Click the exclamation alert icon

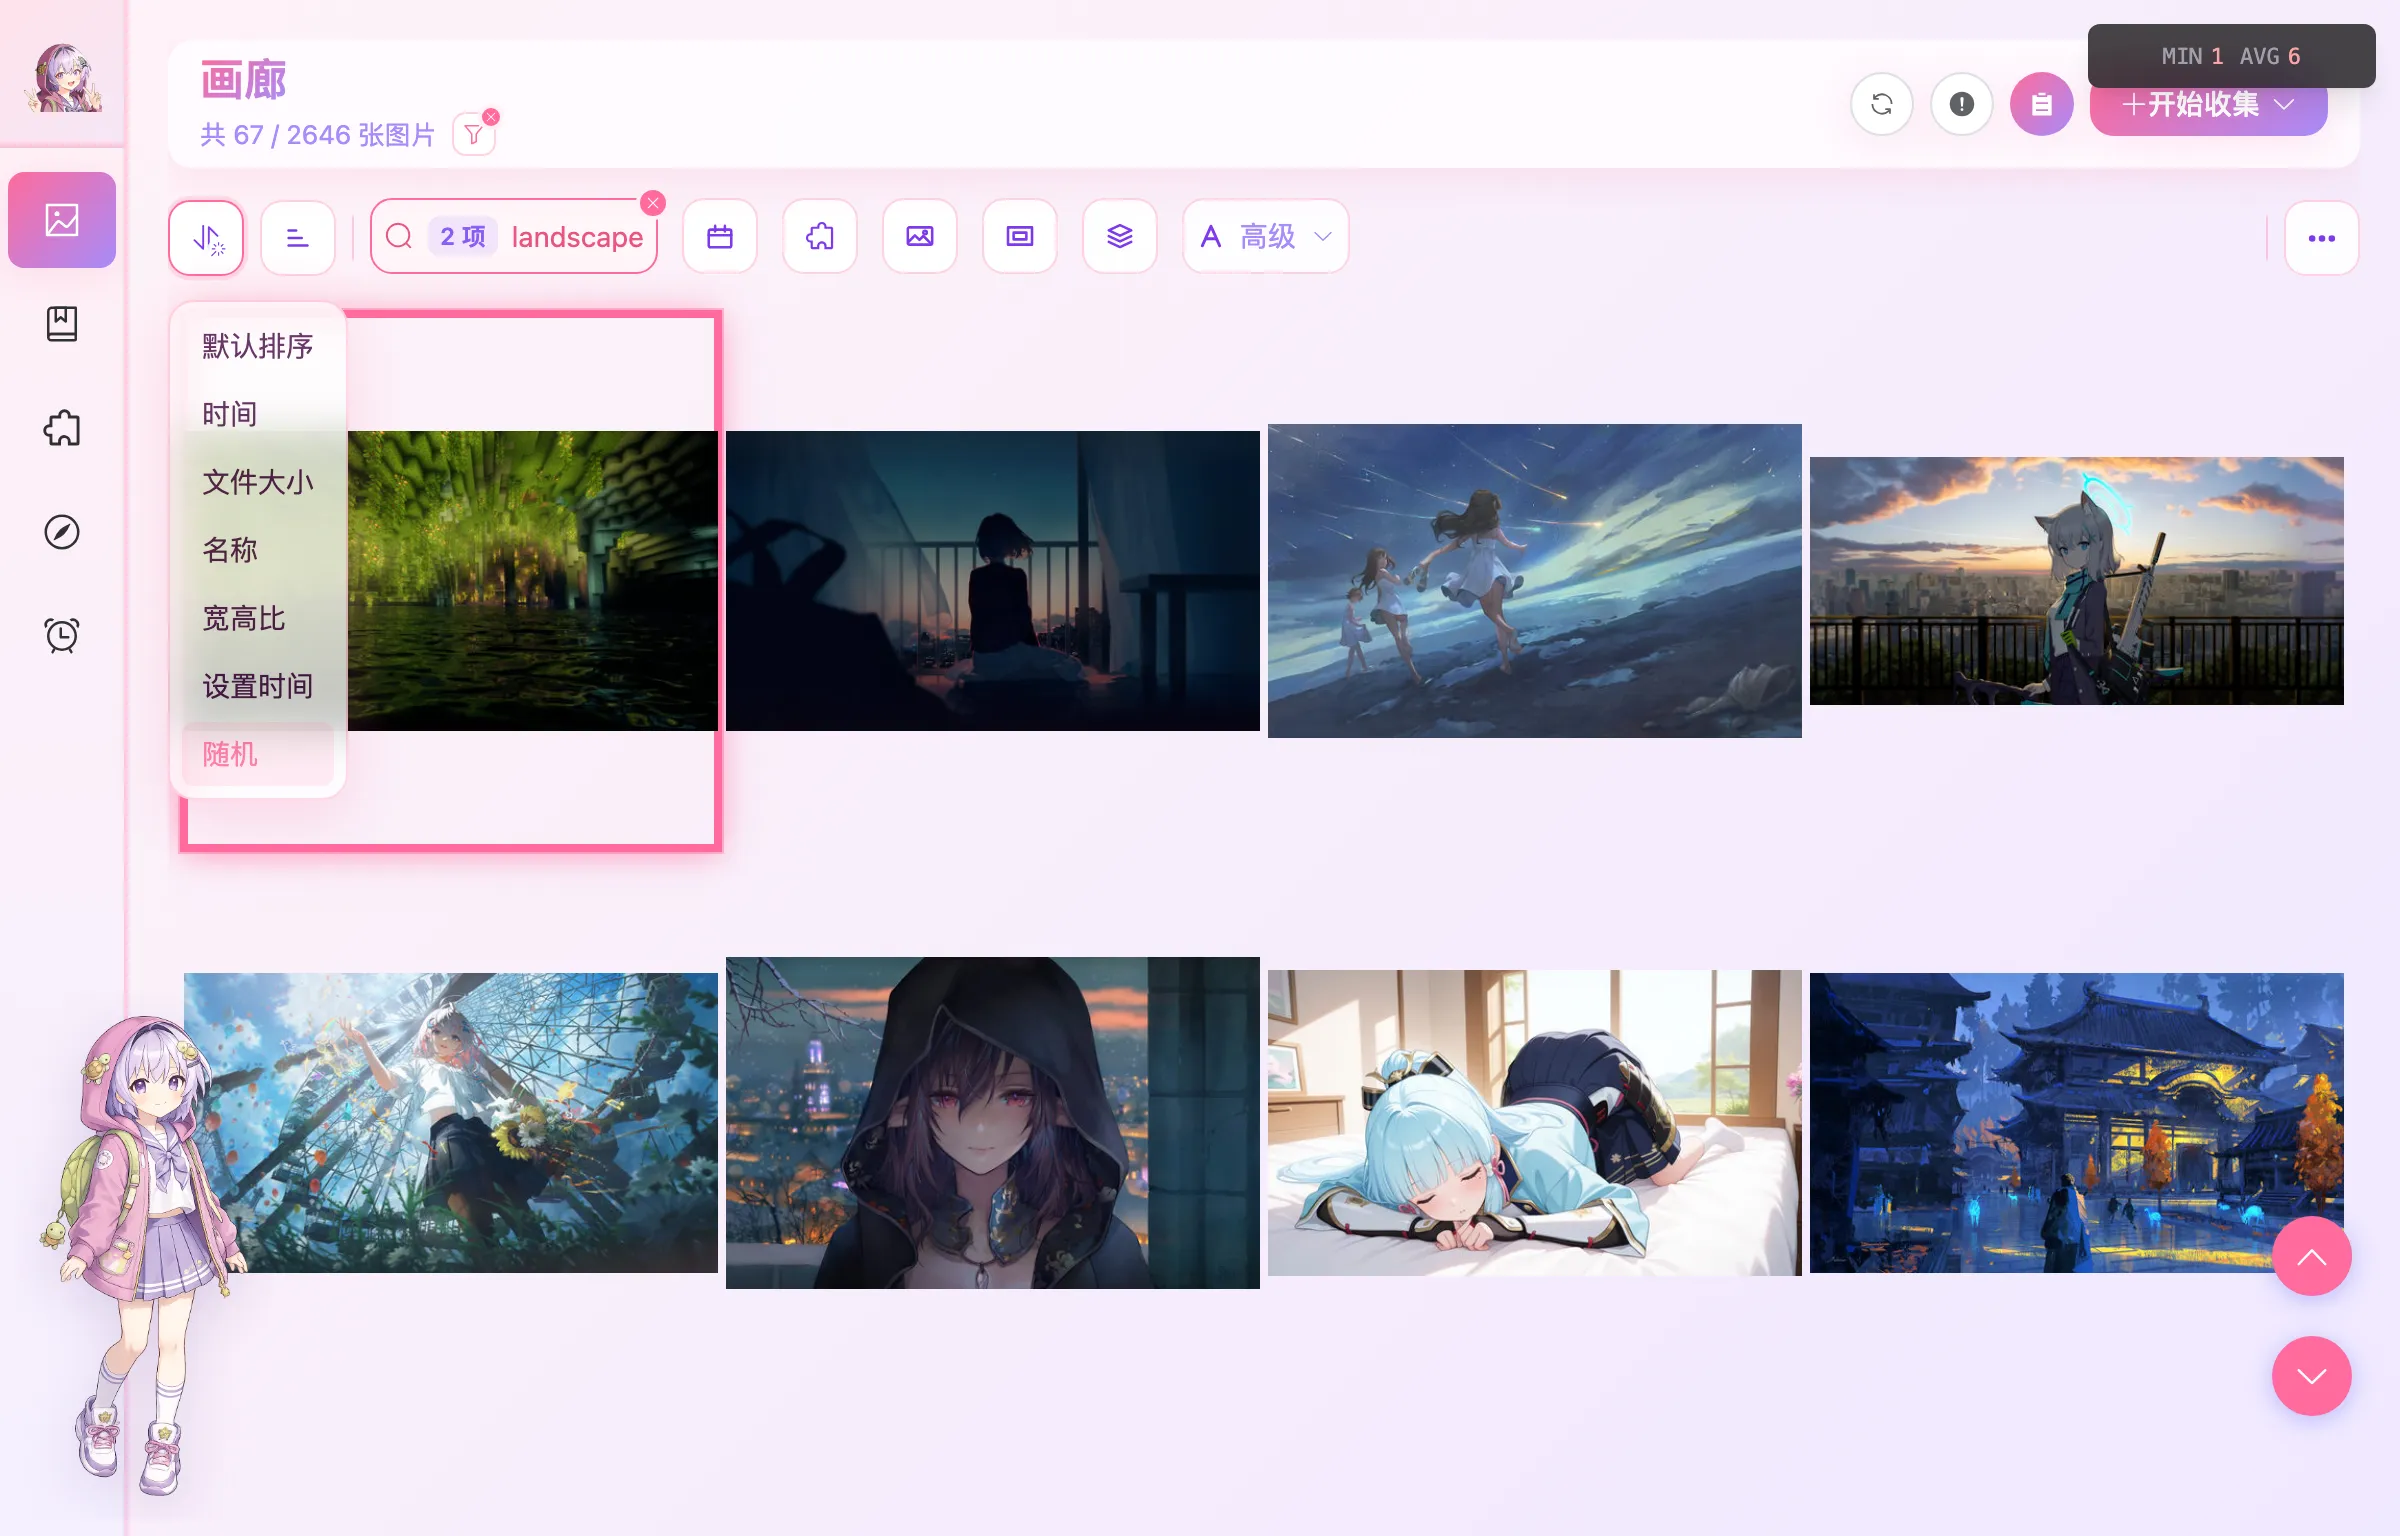pyautogui.click(x=1962, y=104)
